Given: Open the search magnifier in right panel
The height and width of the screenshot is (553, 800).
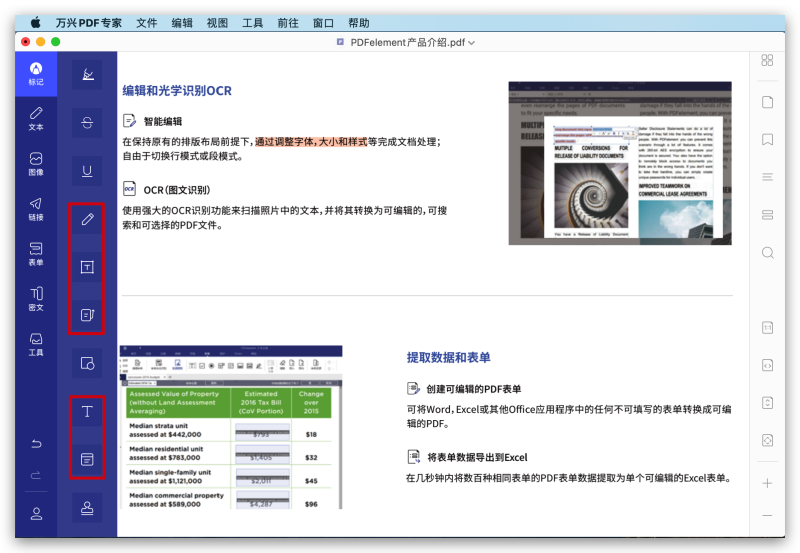Looking at the screenshot, I should 767,253.
